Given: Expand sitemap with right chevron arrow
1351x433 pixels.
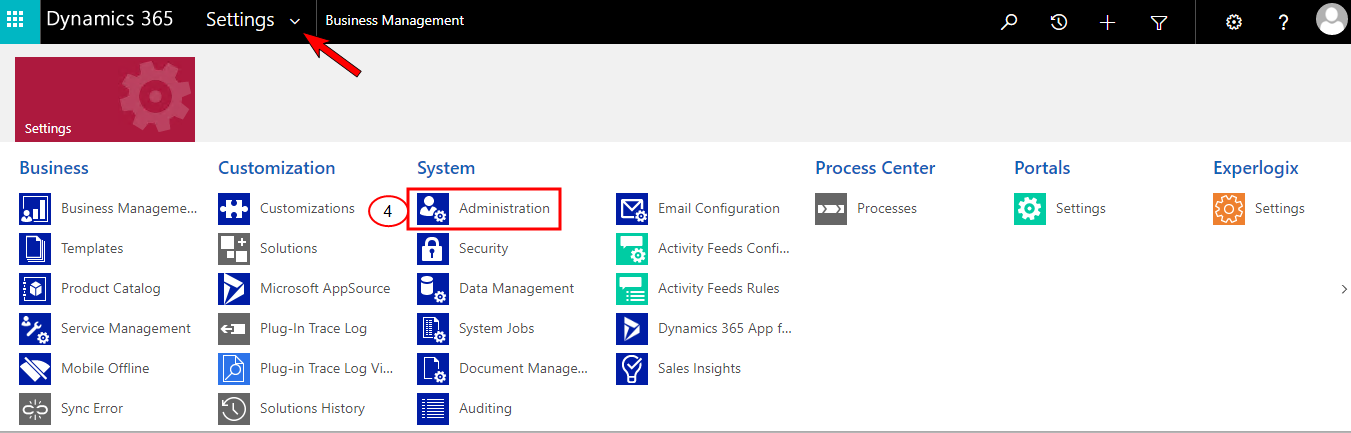Looking at the screenshot, I should click(1344, 288).
